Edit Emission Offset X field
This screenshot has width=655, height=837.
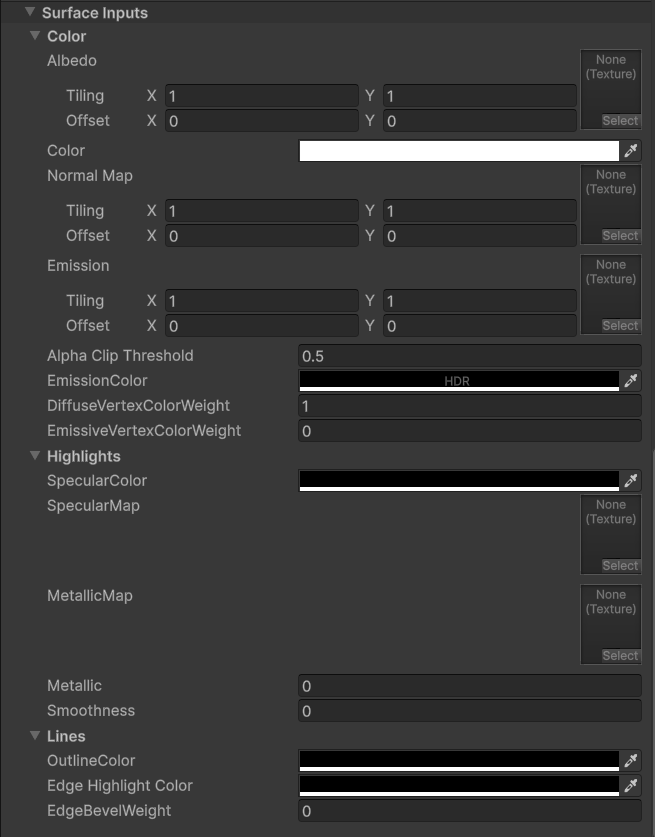[x=262, y=326]
